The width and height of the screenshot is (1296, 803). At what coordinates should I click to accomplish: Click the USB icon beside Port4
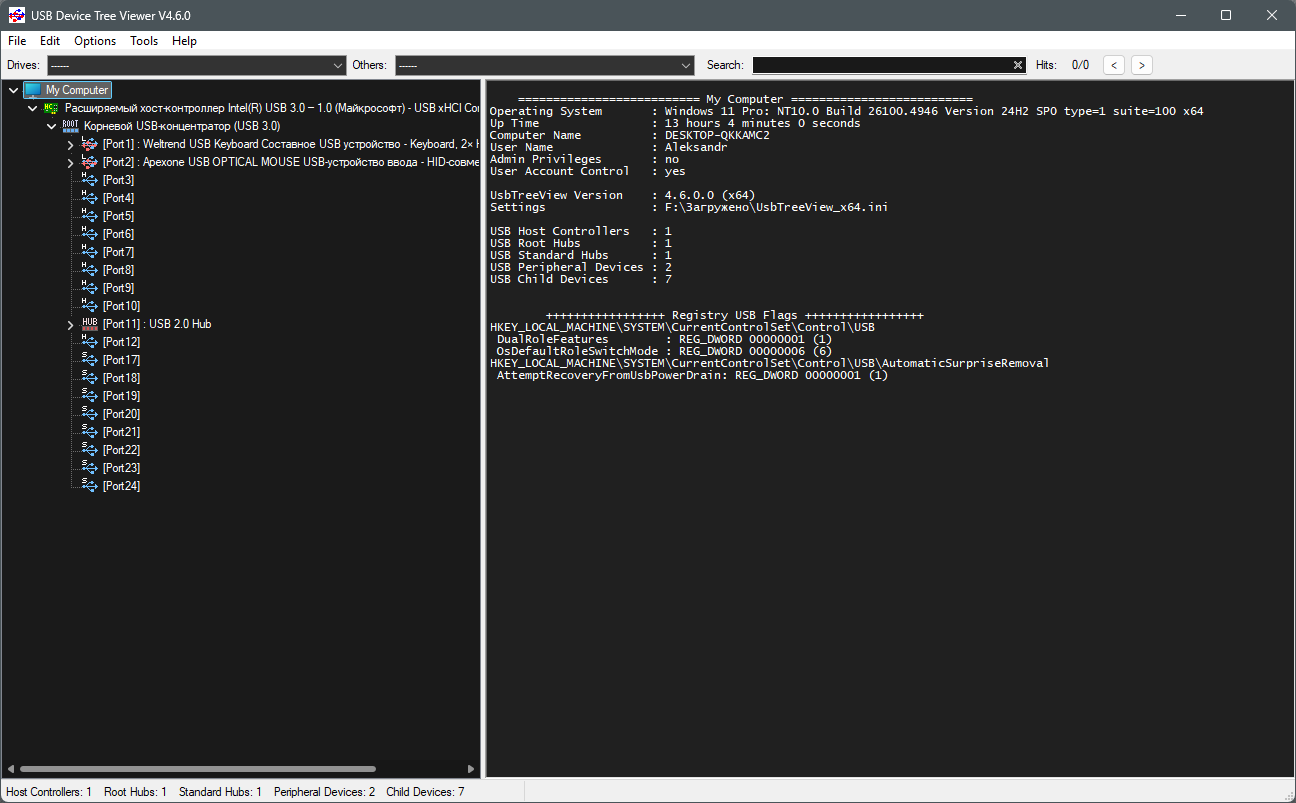click(90, 198)
